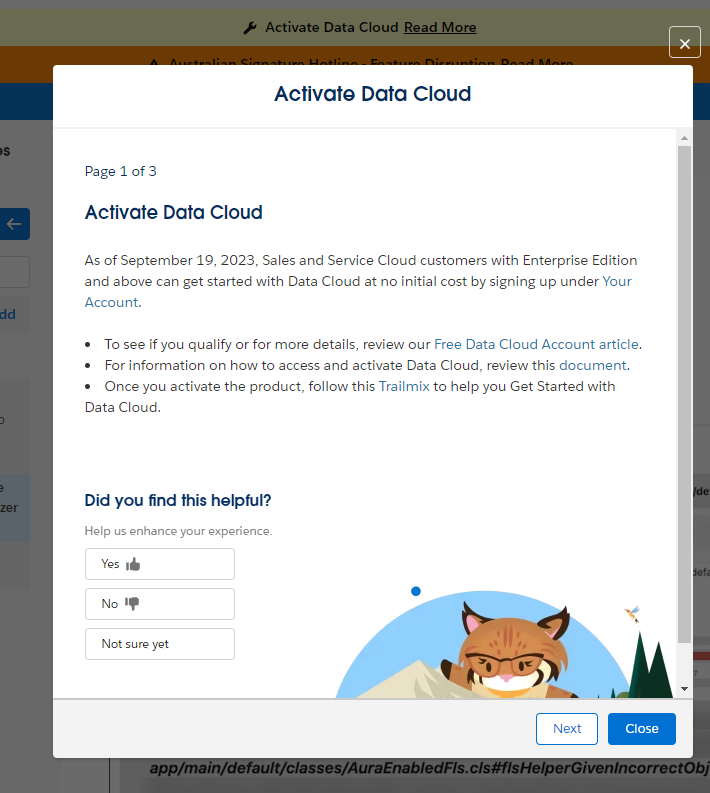Click the hummingbird icon in the illustration

(x=632, y=614)
